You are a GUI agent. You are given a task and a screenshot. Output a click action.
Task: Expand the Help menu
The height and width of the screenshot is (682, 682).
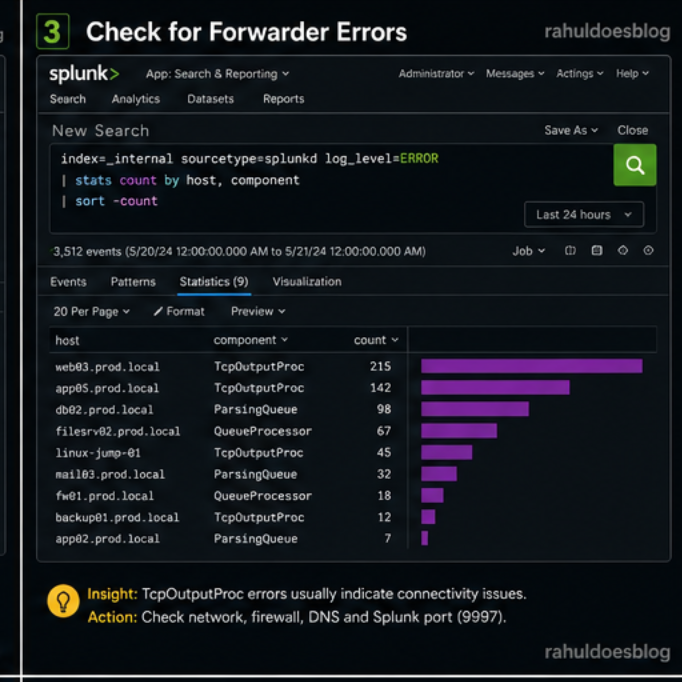click(632, 74)
